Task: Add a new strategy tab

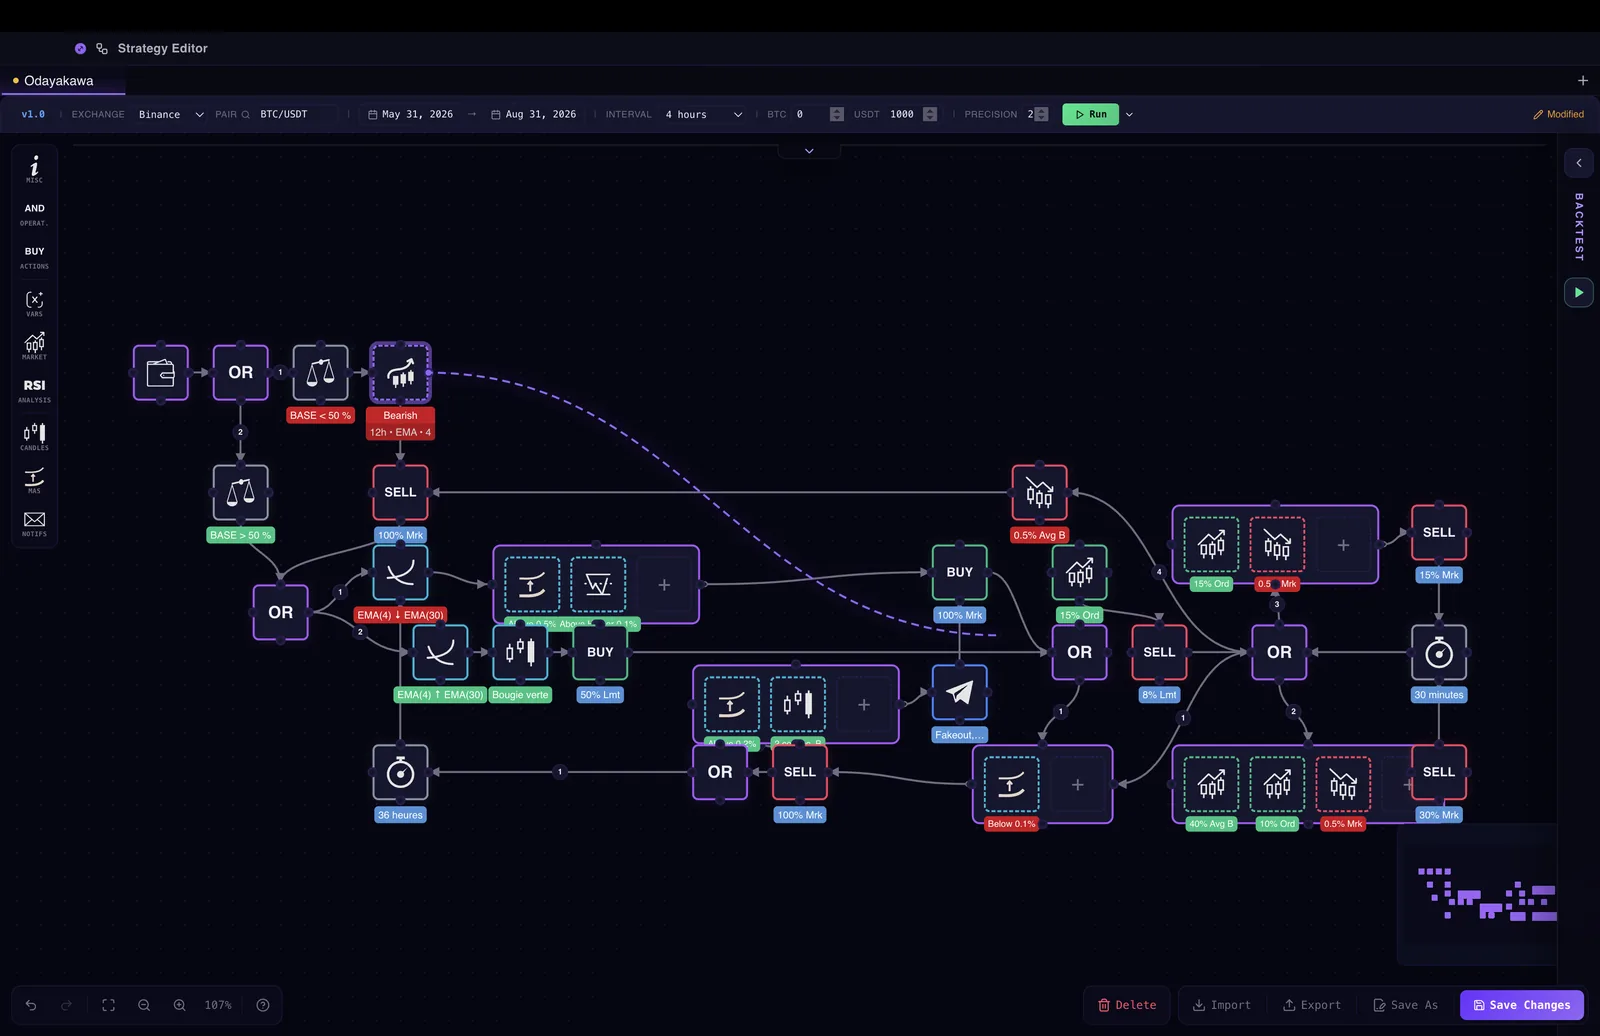Action: [x=1582, y=81]
